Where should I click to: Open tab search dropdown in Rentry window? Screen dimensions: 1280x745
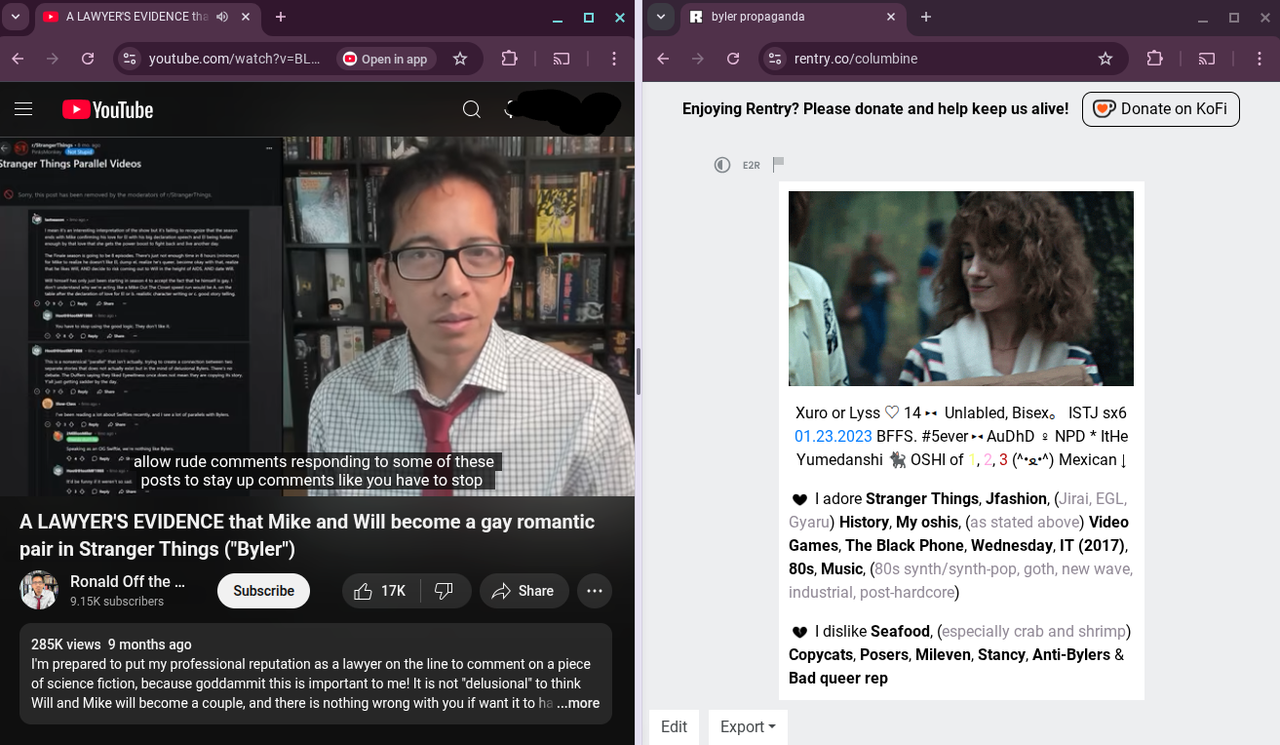coord(659,17)
